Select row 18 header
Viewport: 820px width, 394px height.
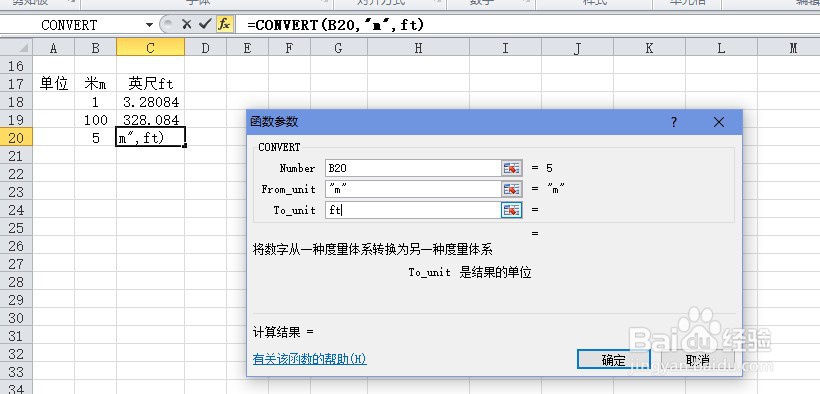(16, 102)
